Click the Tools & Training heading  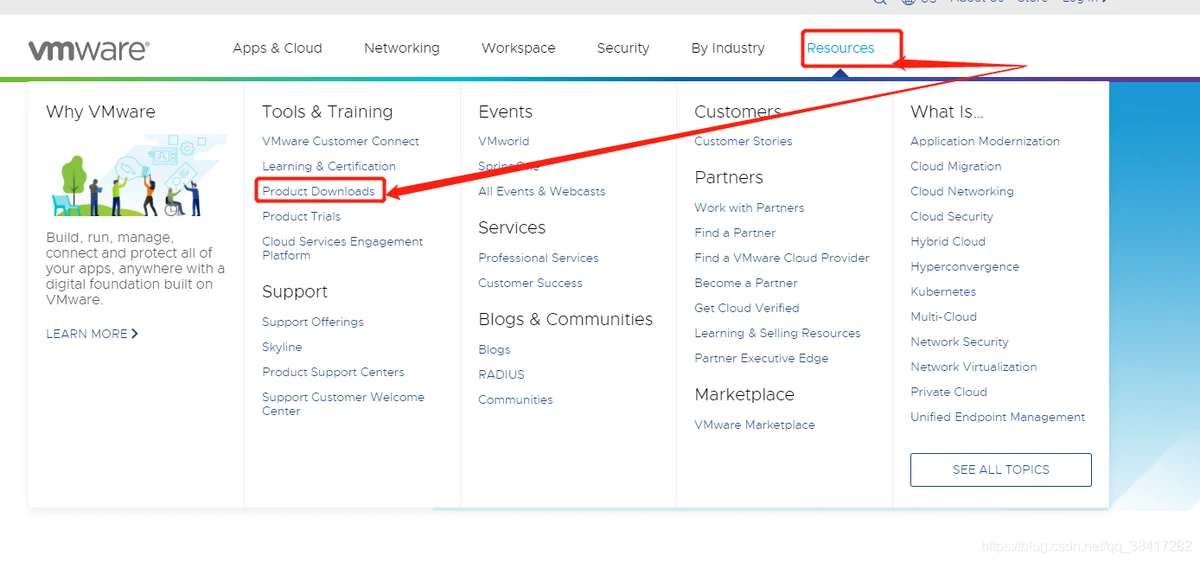pos(327,112)
